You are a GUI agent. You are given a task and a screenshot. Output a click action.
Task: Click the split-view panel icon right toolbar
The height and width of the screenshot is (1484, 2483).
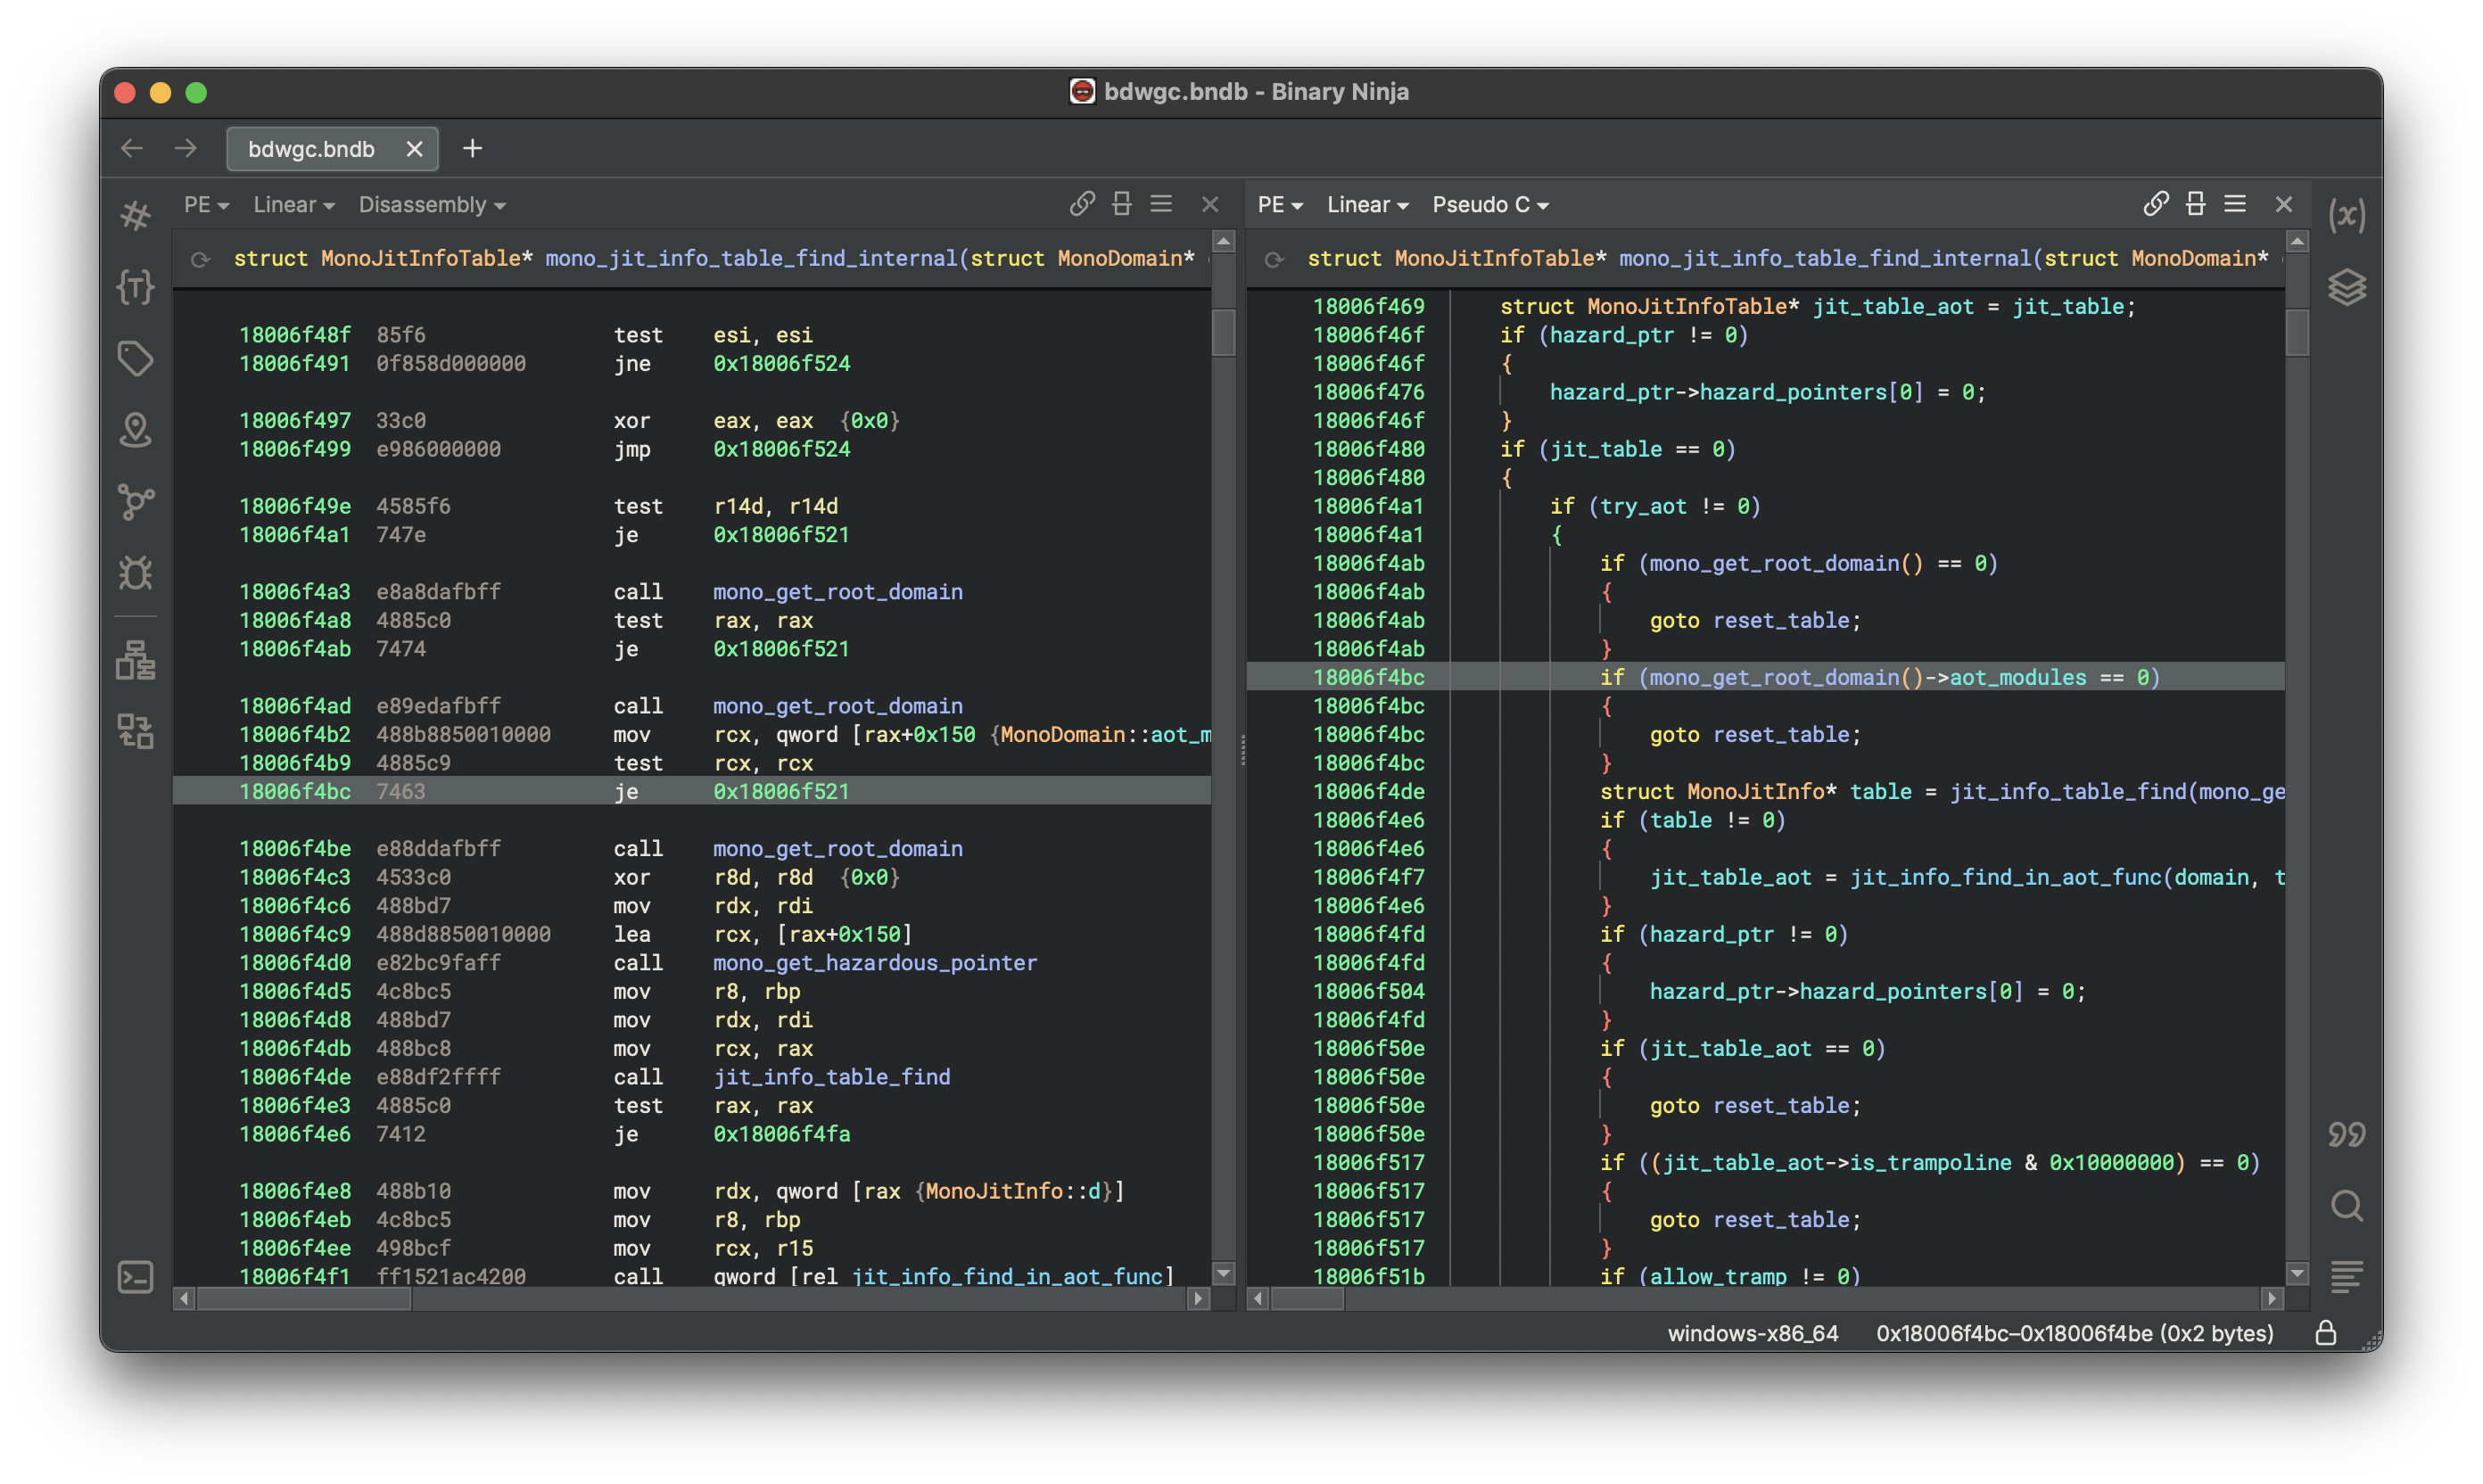point(2197,203)
